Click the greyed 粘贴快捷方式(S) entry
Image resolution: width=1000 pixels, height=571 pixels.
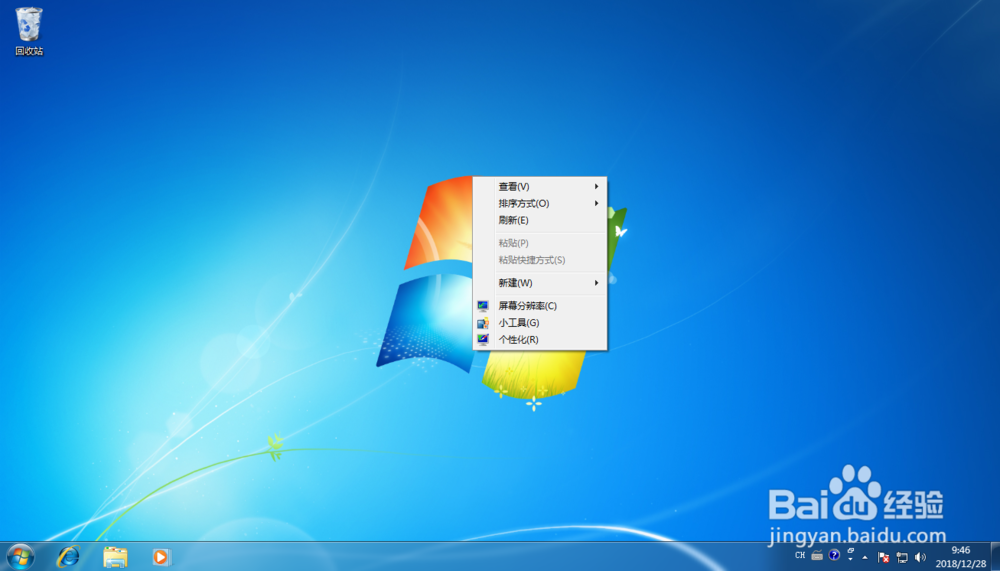pyautogui.click(x=540, y=260)
